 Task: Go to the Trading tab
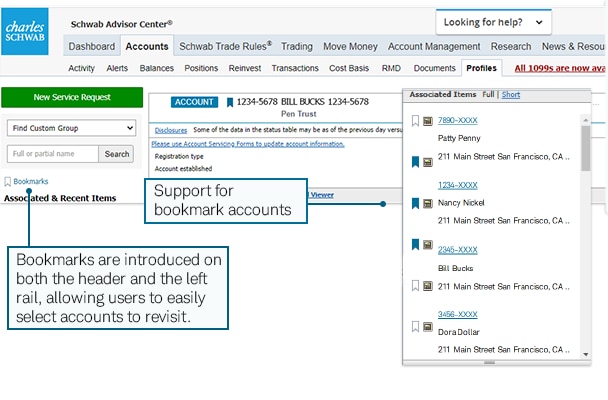click(297, 46)
